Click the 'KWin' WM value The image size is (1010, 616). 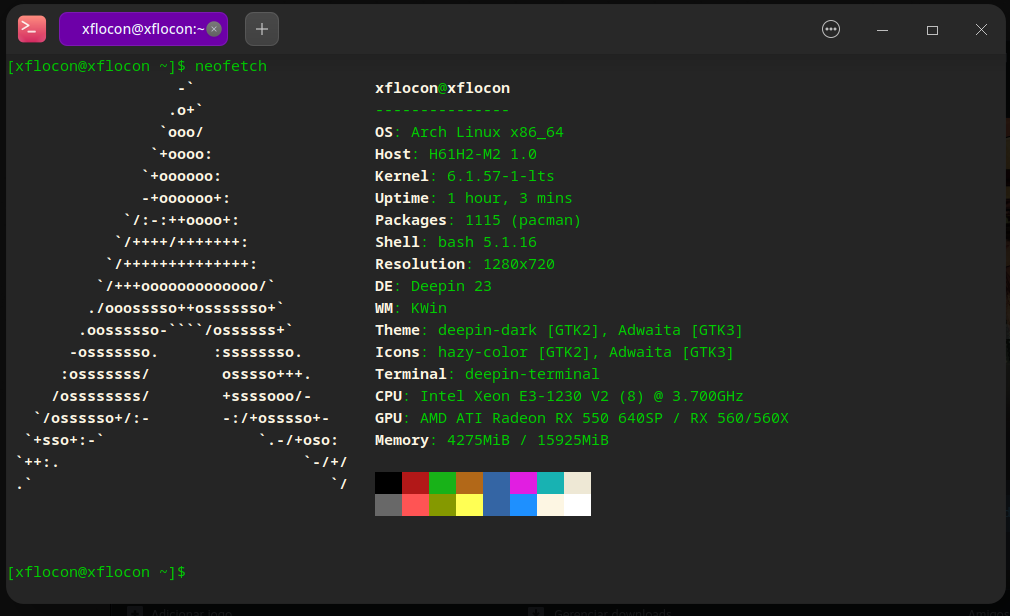click(428, 308)
